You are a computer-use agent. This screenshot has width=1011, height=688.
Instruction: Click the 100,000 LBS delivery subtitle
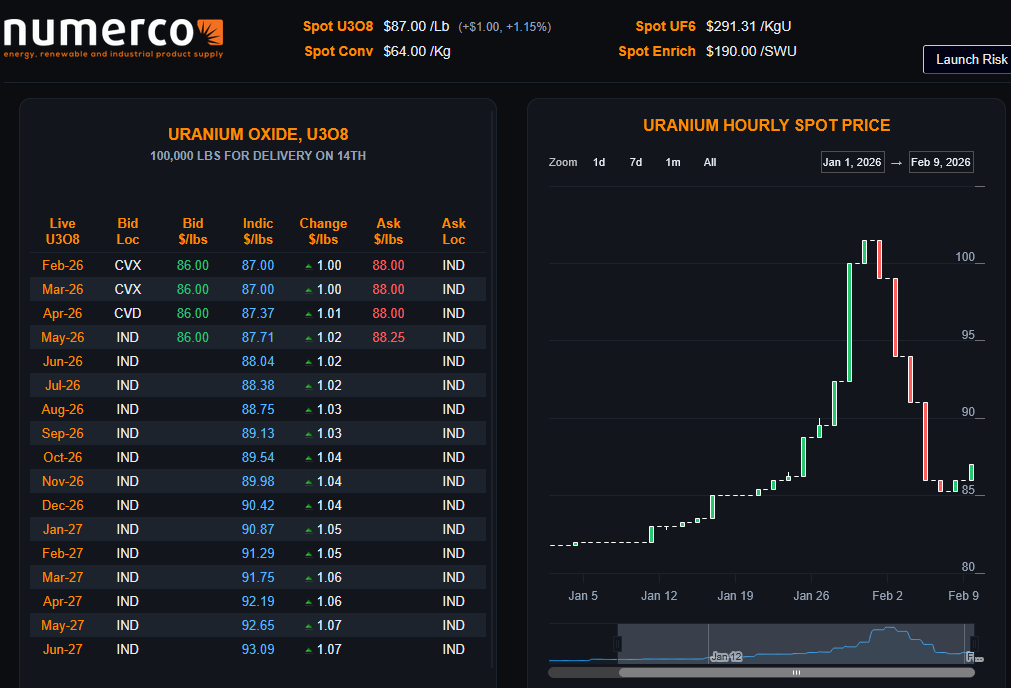click(258, 156)
